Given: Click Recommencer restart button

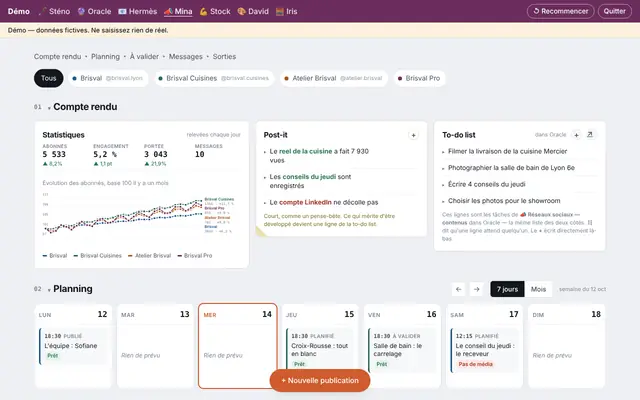Looking at the screenshot, I should [x=560, y=11].
